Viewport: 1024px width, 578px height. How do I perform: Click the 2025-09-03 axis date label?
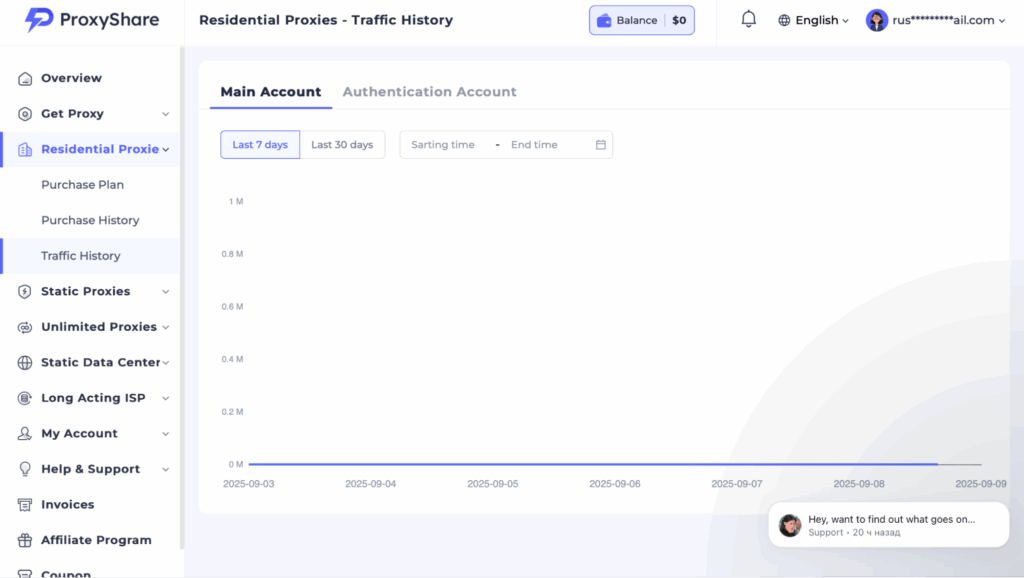pos(248,484)
